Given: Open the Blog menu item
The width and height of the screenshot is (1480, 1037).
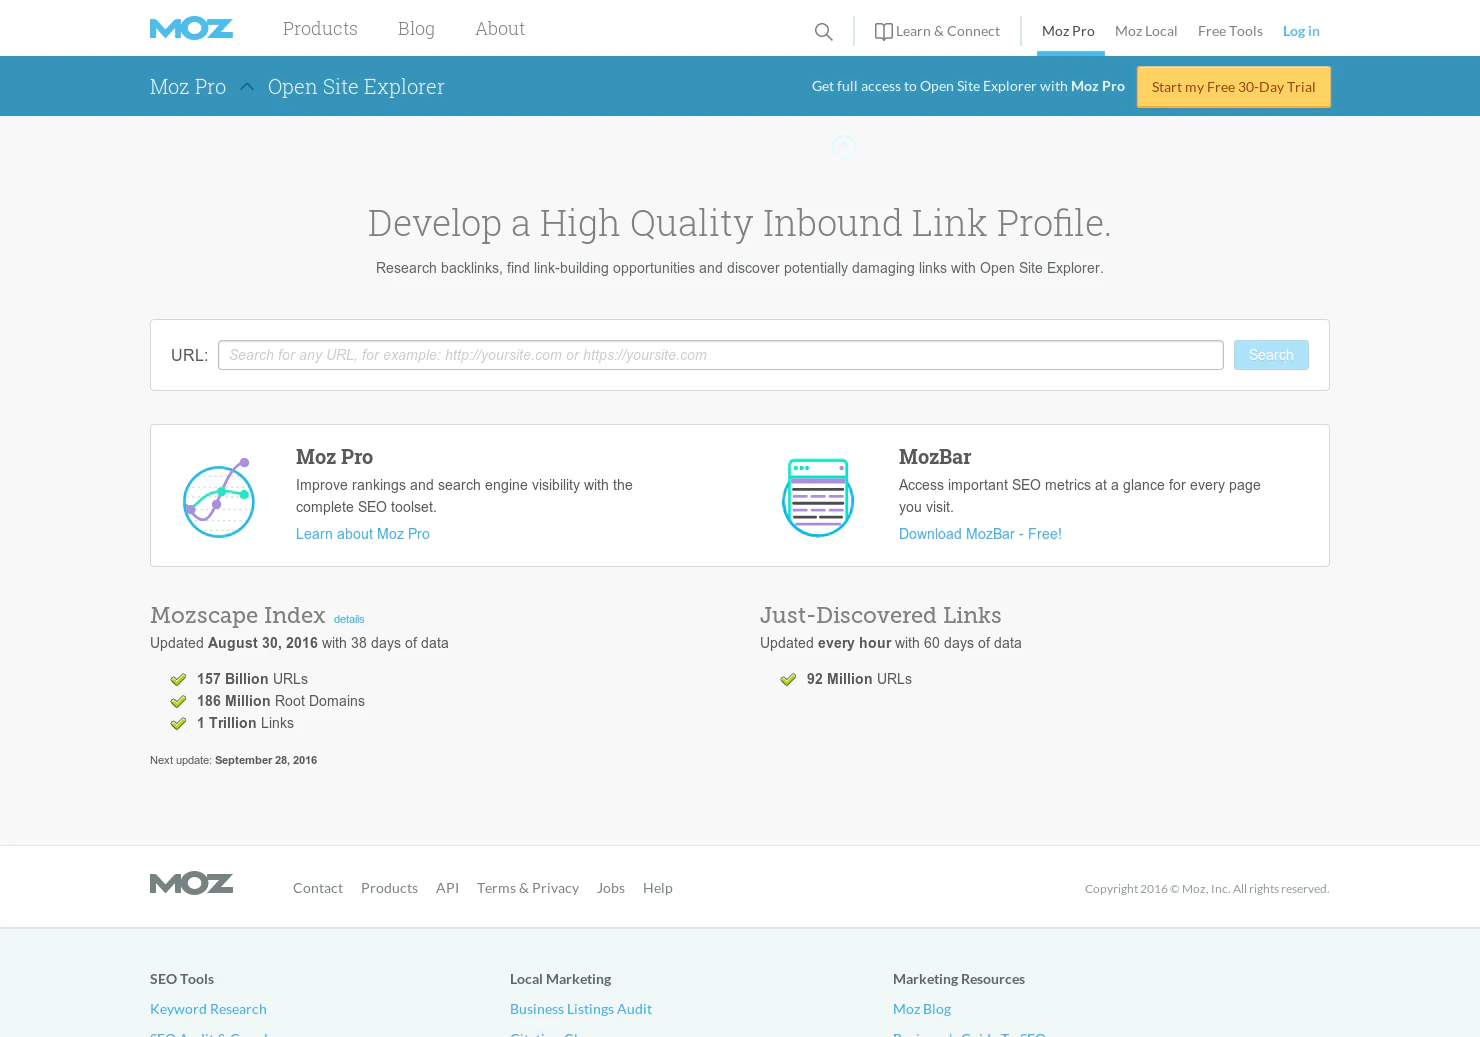Looking at the screenshot, I should (x=416, y=29).
